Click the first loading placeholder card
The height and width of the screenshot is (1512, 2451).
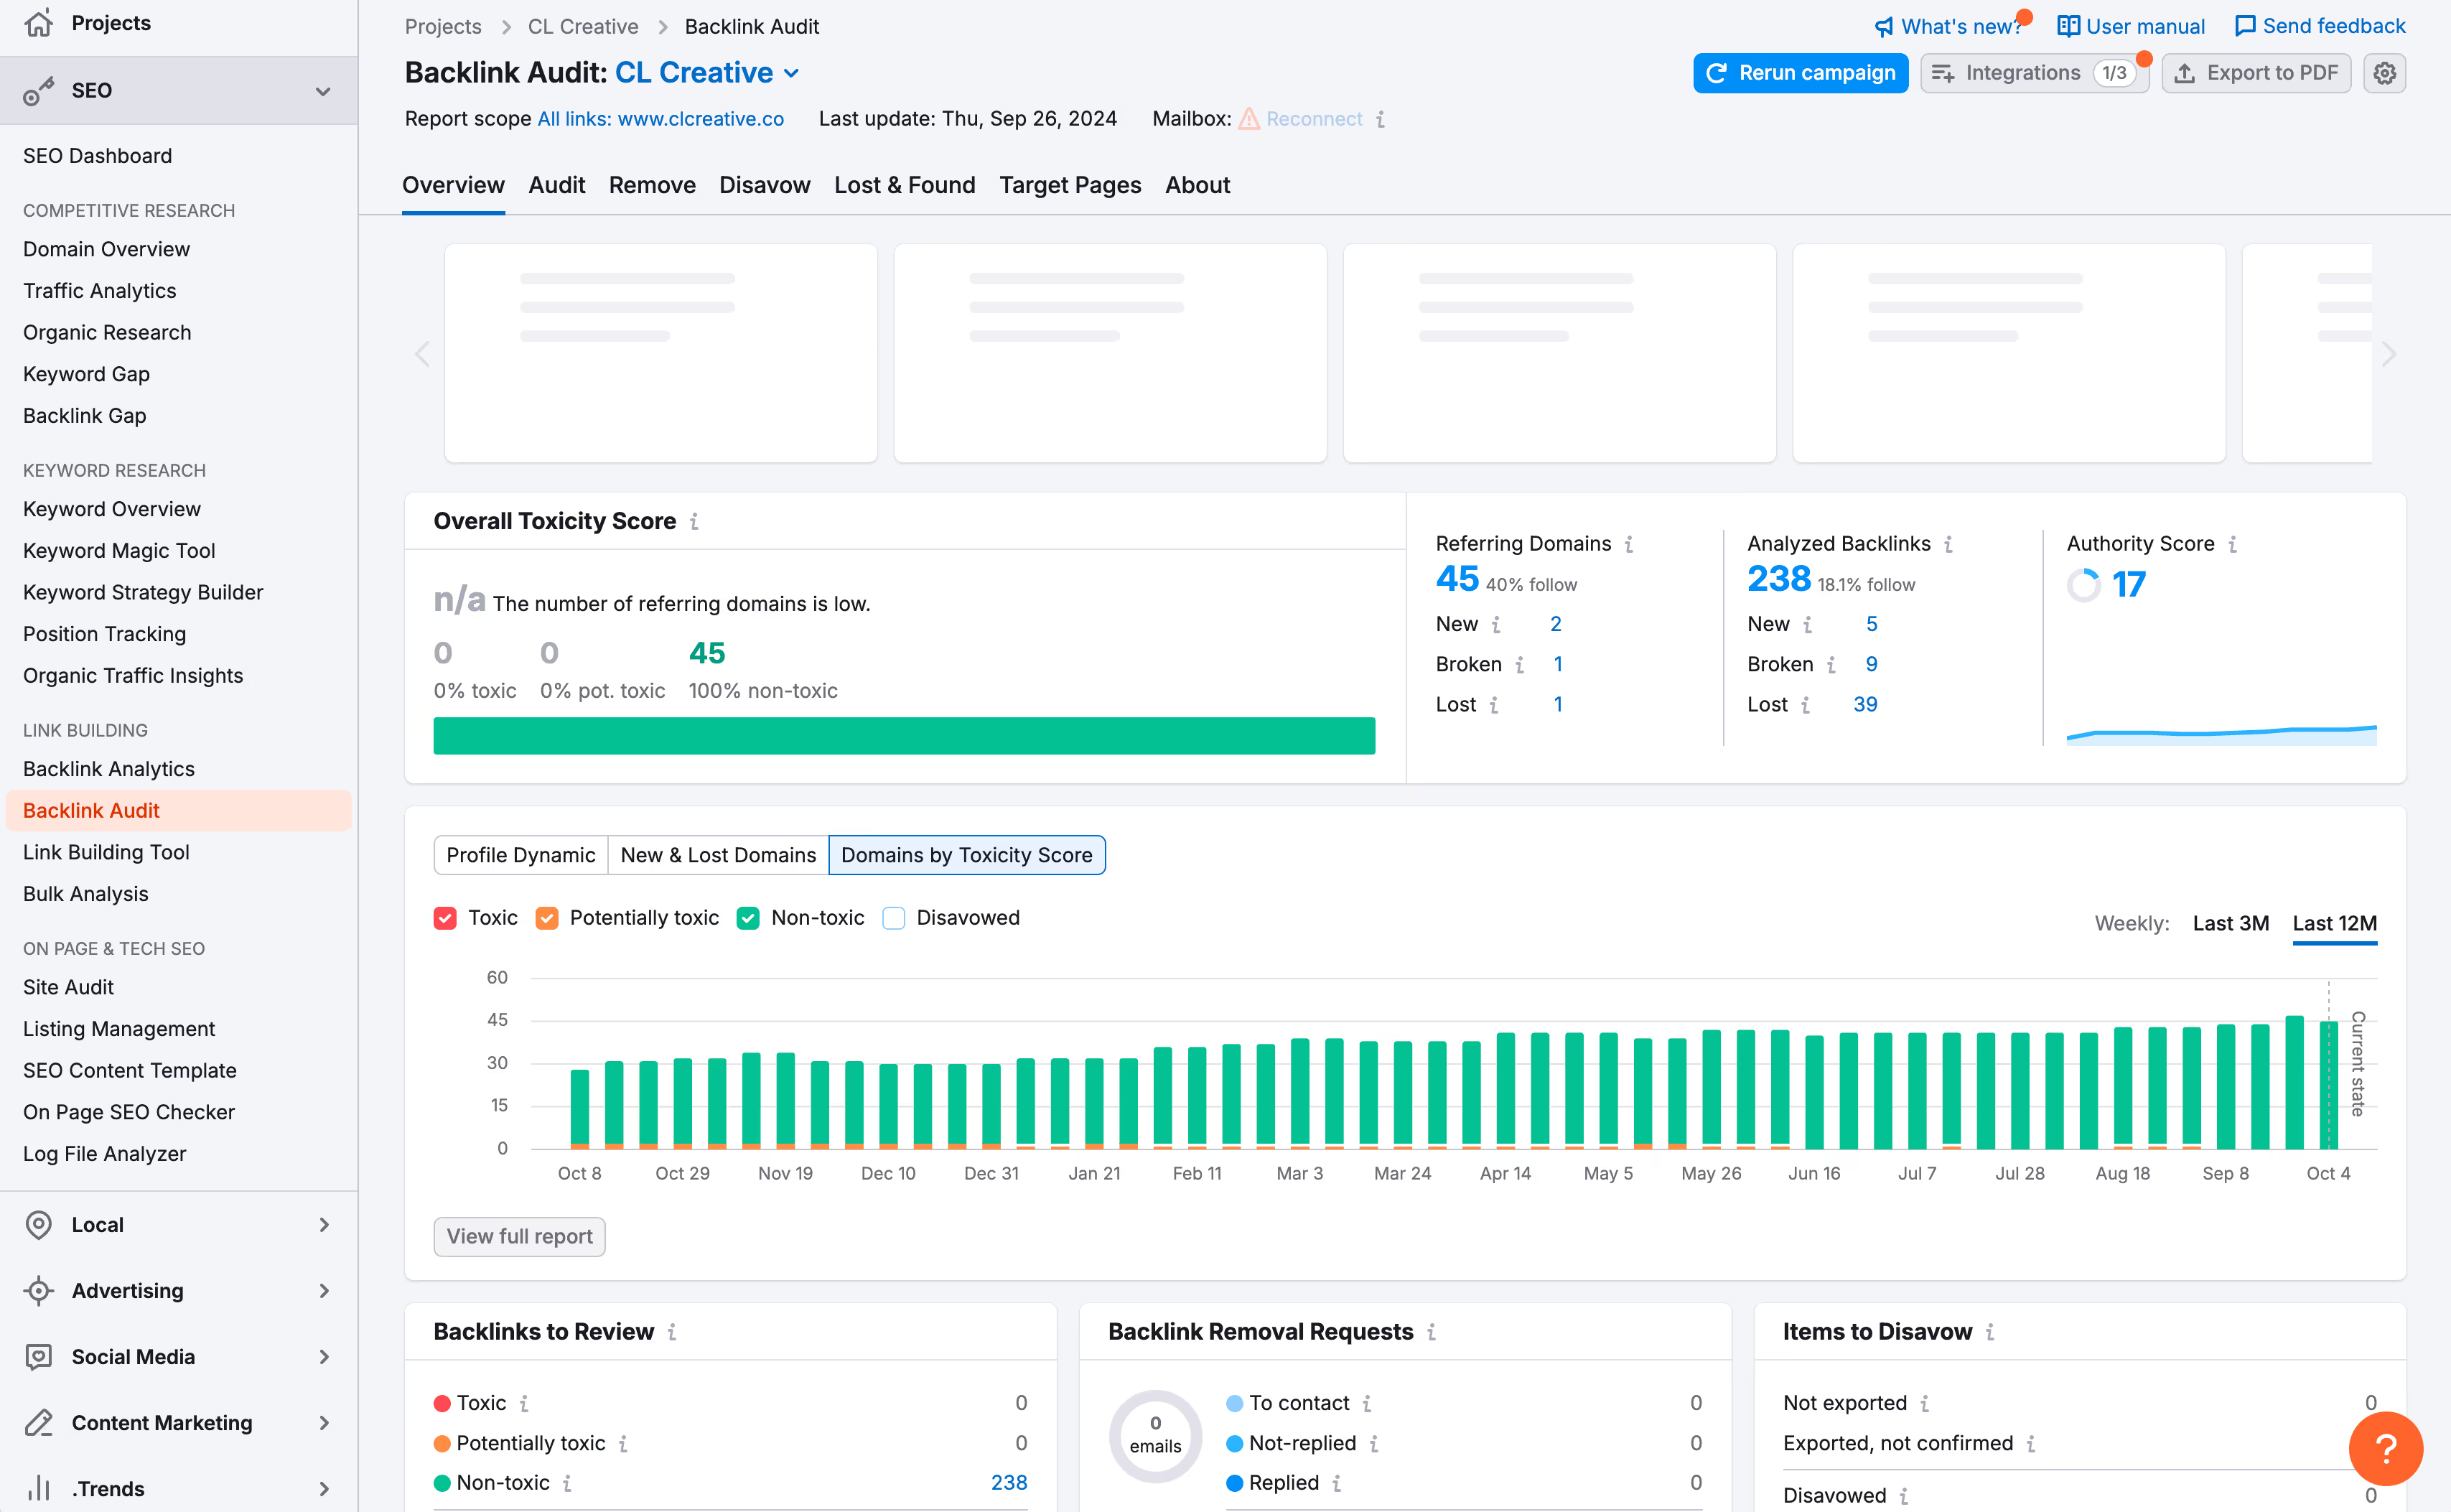pyautogui.click(x=661, y=353)
